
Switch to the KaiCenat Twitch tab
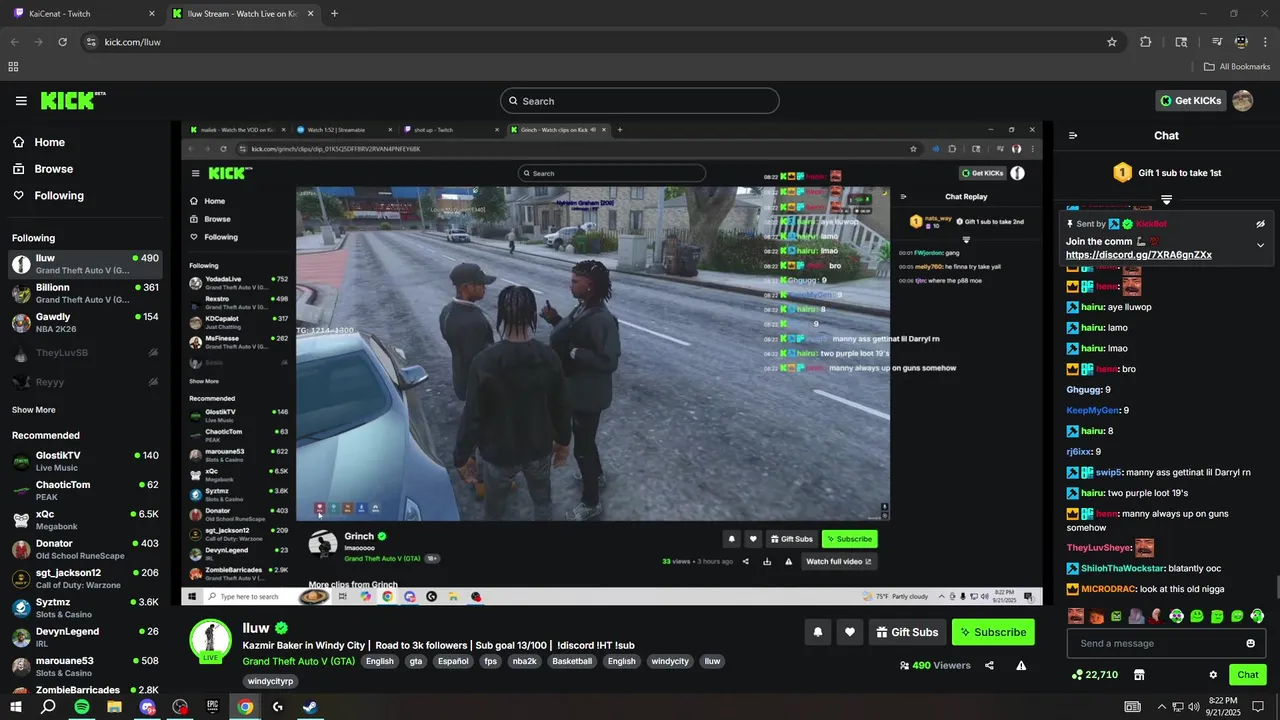pos(82,14)
